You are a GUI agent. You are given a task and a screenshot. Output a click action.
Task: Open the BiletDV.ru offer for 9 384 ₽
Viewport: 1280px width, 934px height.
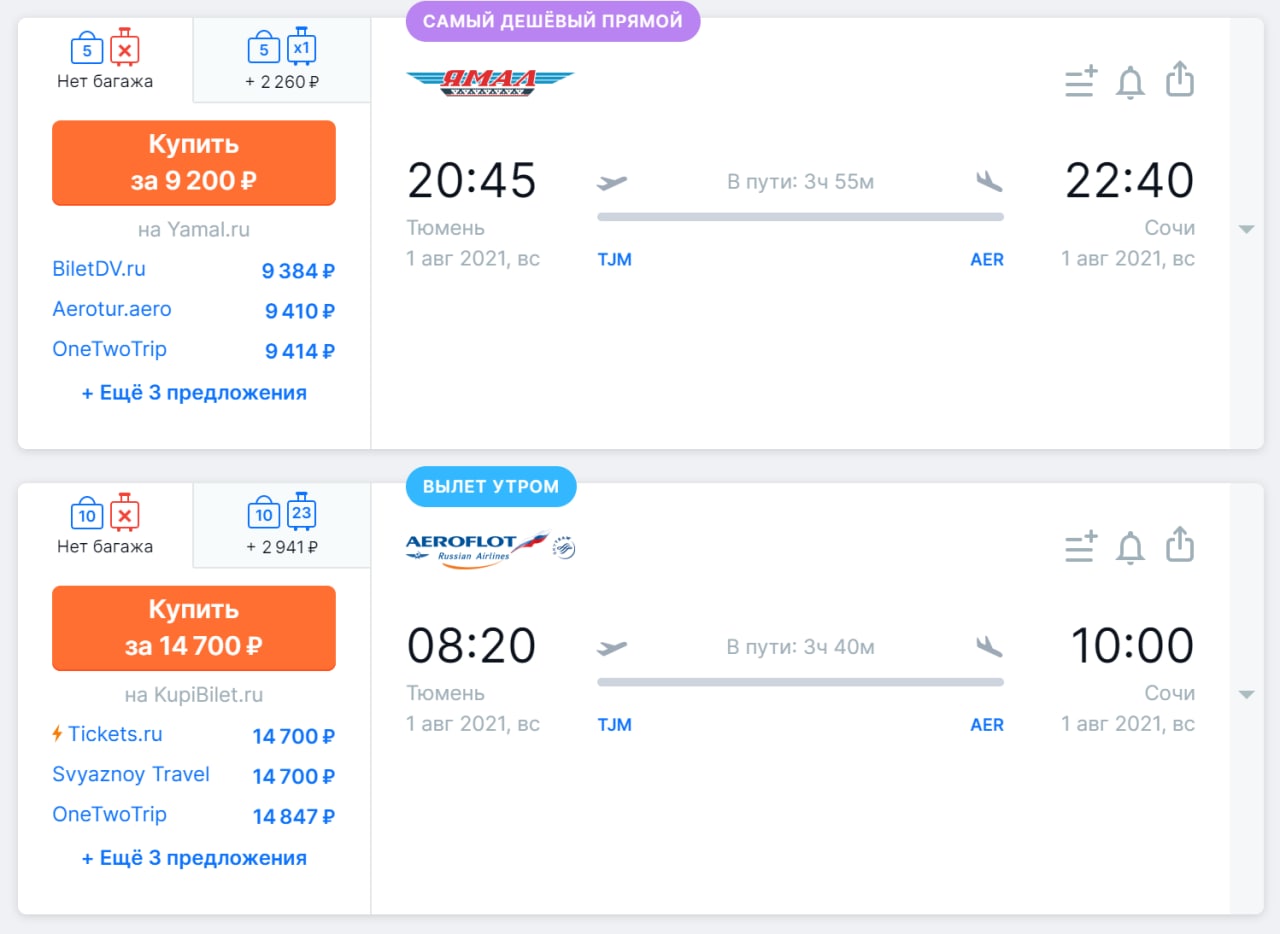[194, 270]
